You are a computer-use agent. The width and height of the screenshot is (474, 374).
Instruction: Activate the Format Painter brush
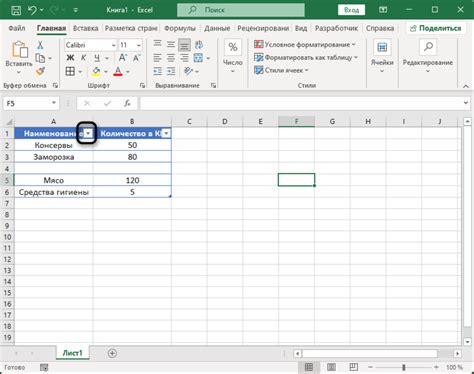click(40, 71)
